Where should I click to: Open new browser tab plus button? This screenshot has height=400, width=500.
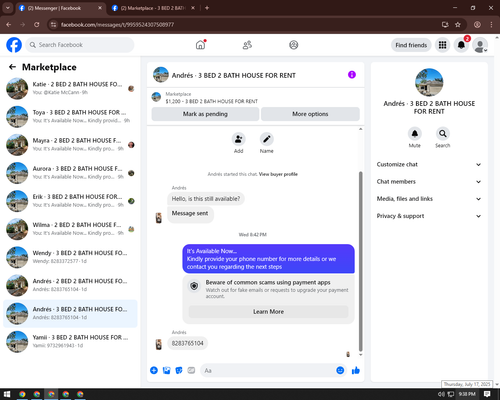tap(207, 8)
